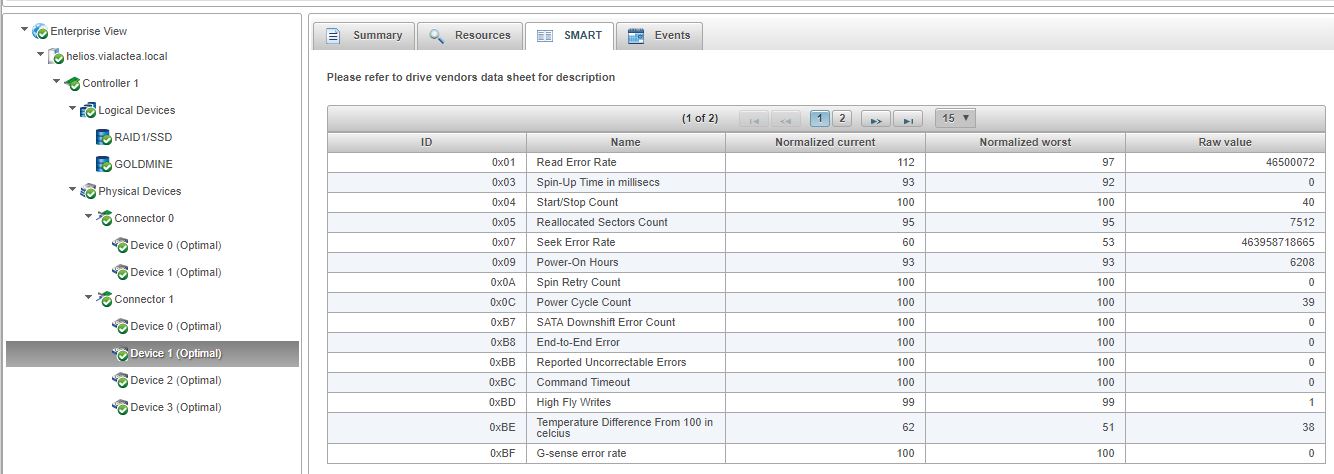Click the helios.vialactea.local server icon
Viewport: 1334px width, 474px height.
(x=56, y=57)
